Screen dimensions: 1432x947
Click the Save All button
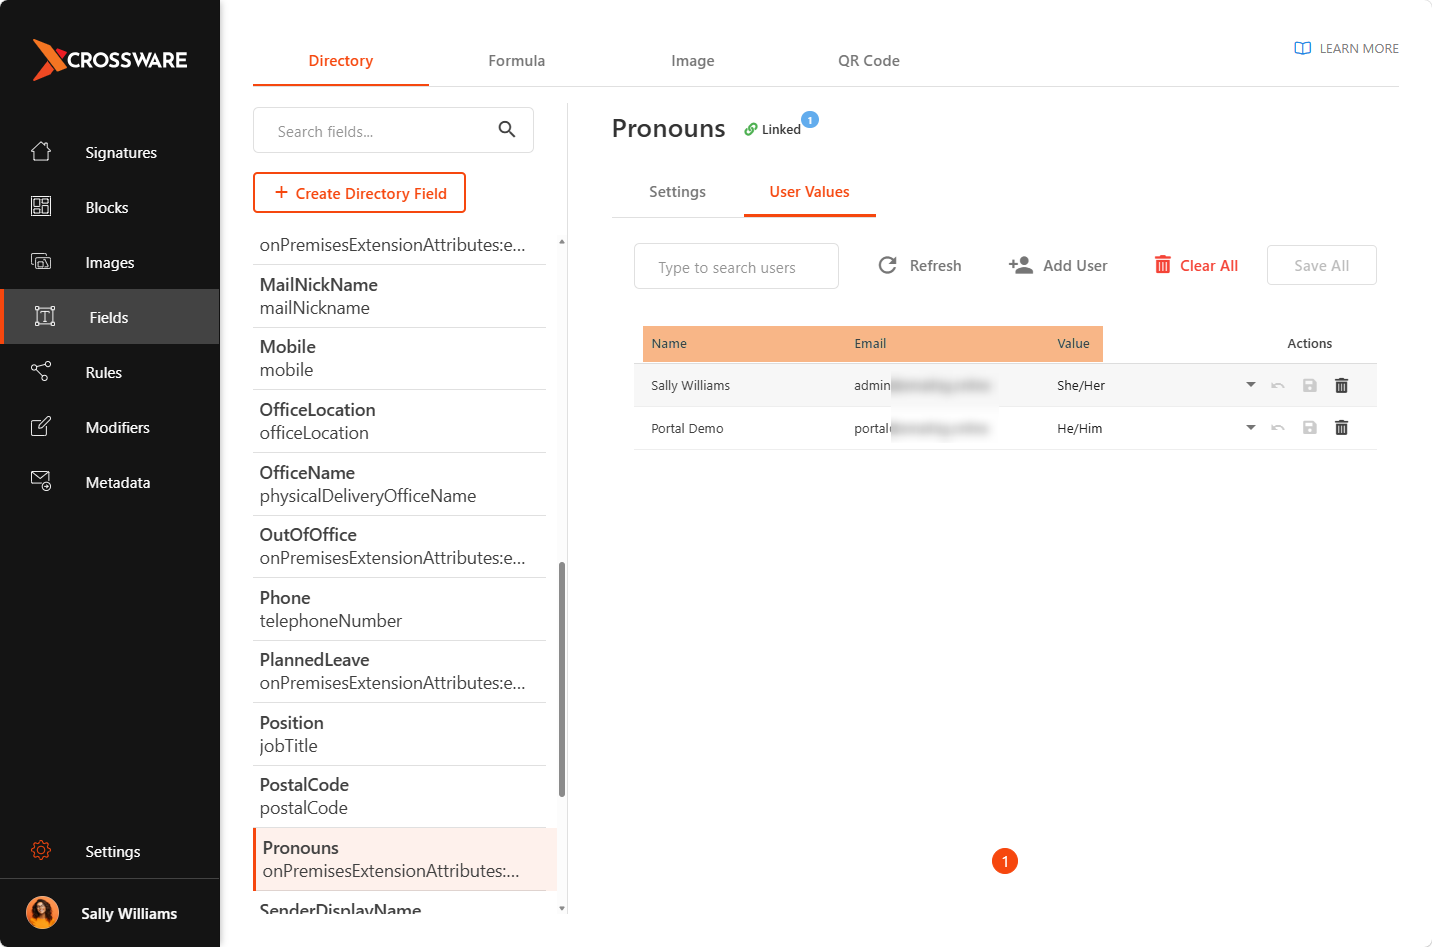(x=1321, y=265)
